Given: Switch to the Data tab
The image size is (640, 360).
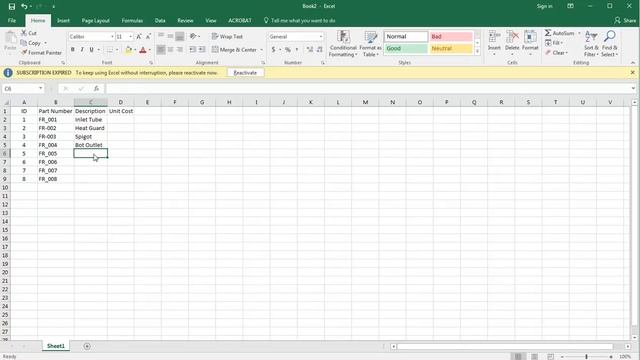Looking at the screenshot, I should click(x=160, y=20).
